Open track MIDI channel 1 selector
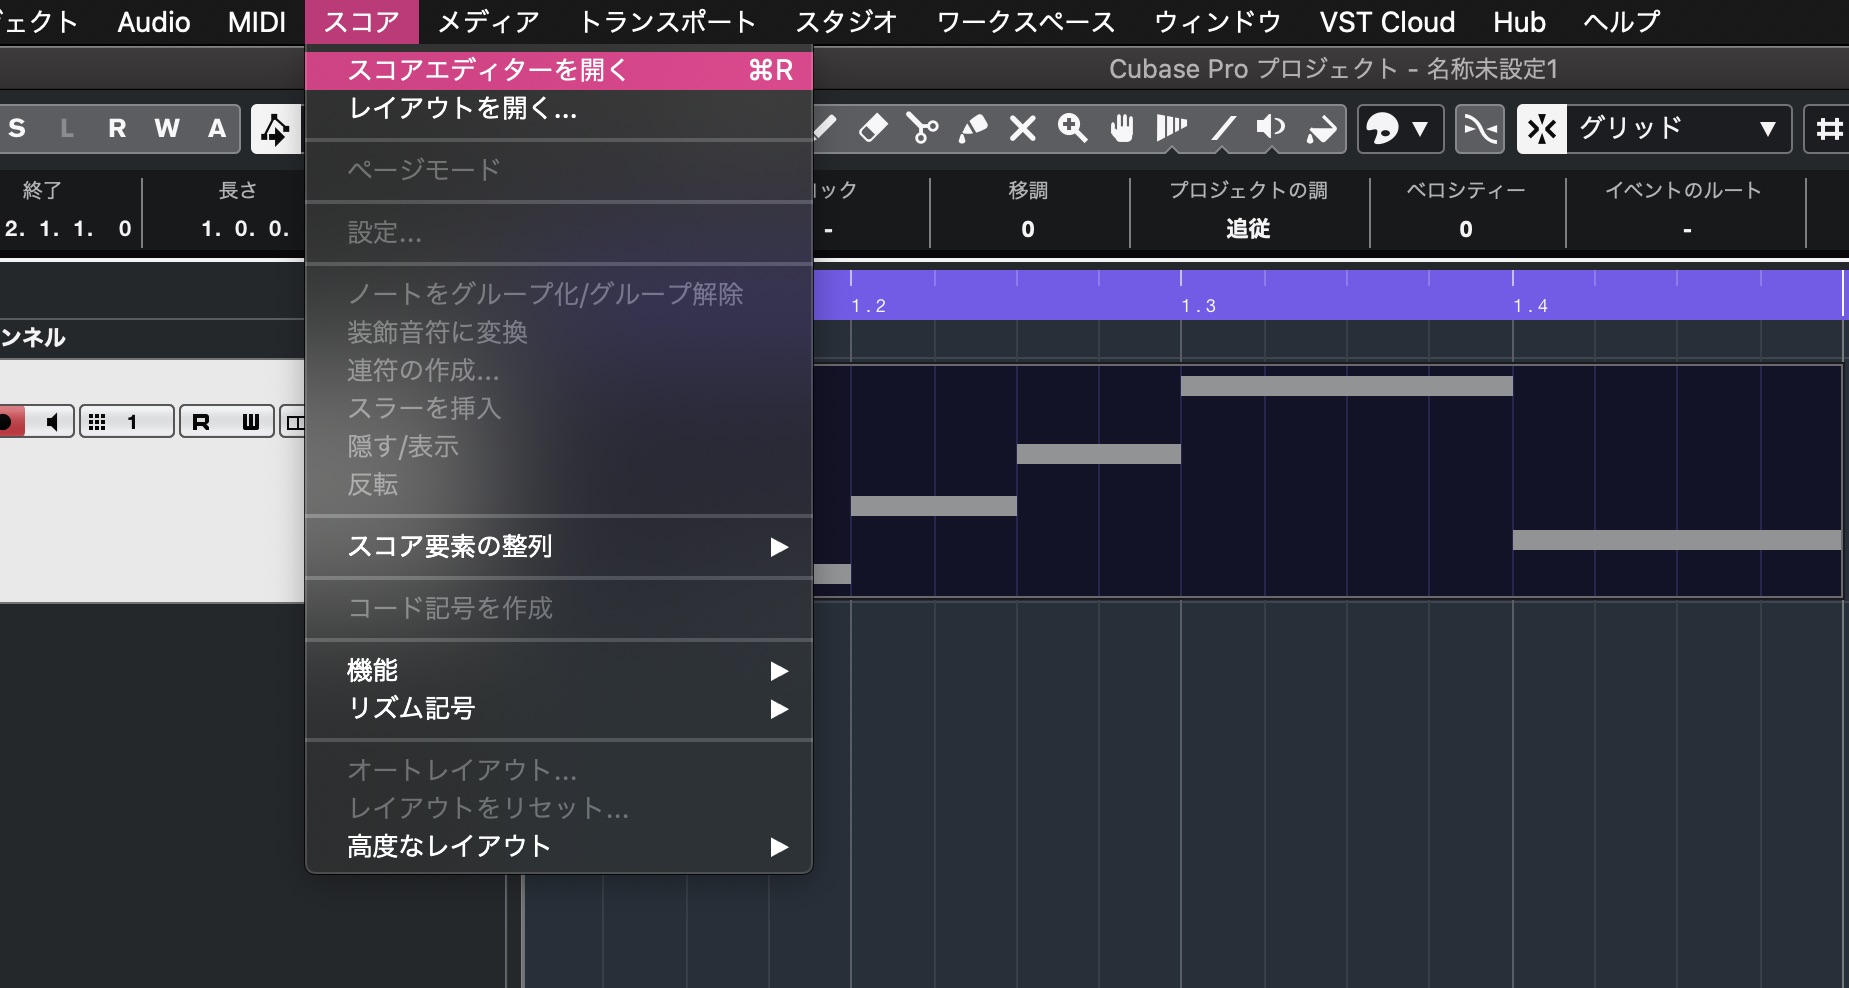 [127, 422]
